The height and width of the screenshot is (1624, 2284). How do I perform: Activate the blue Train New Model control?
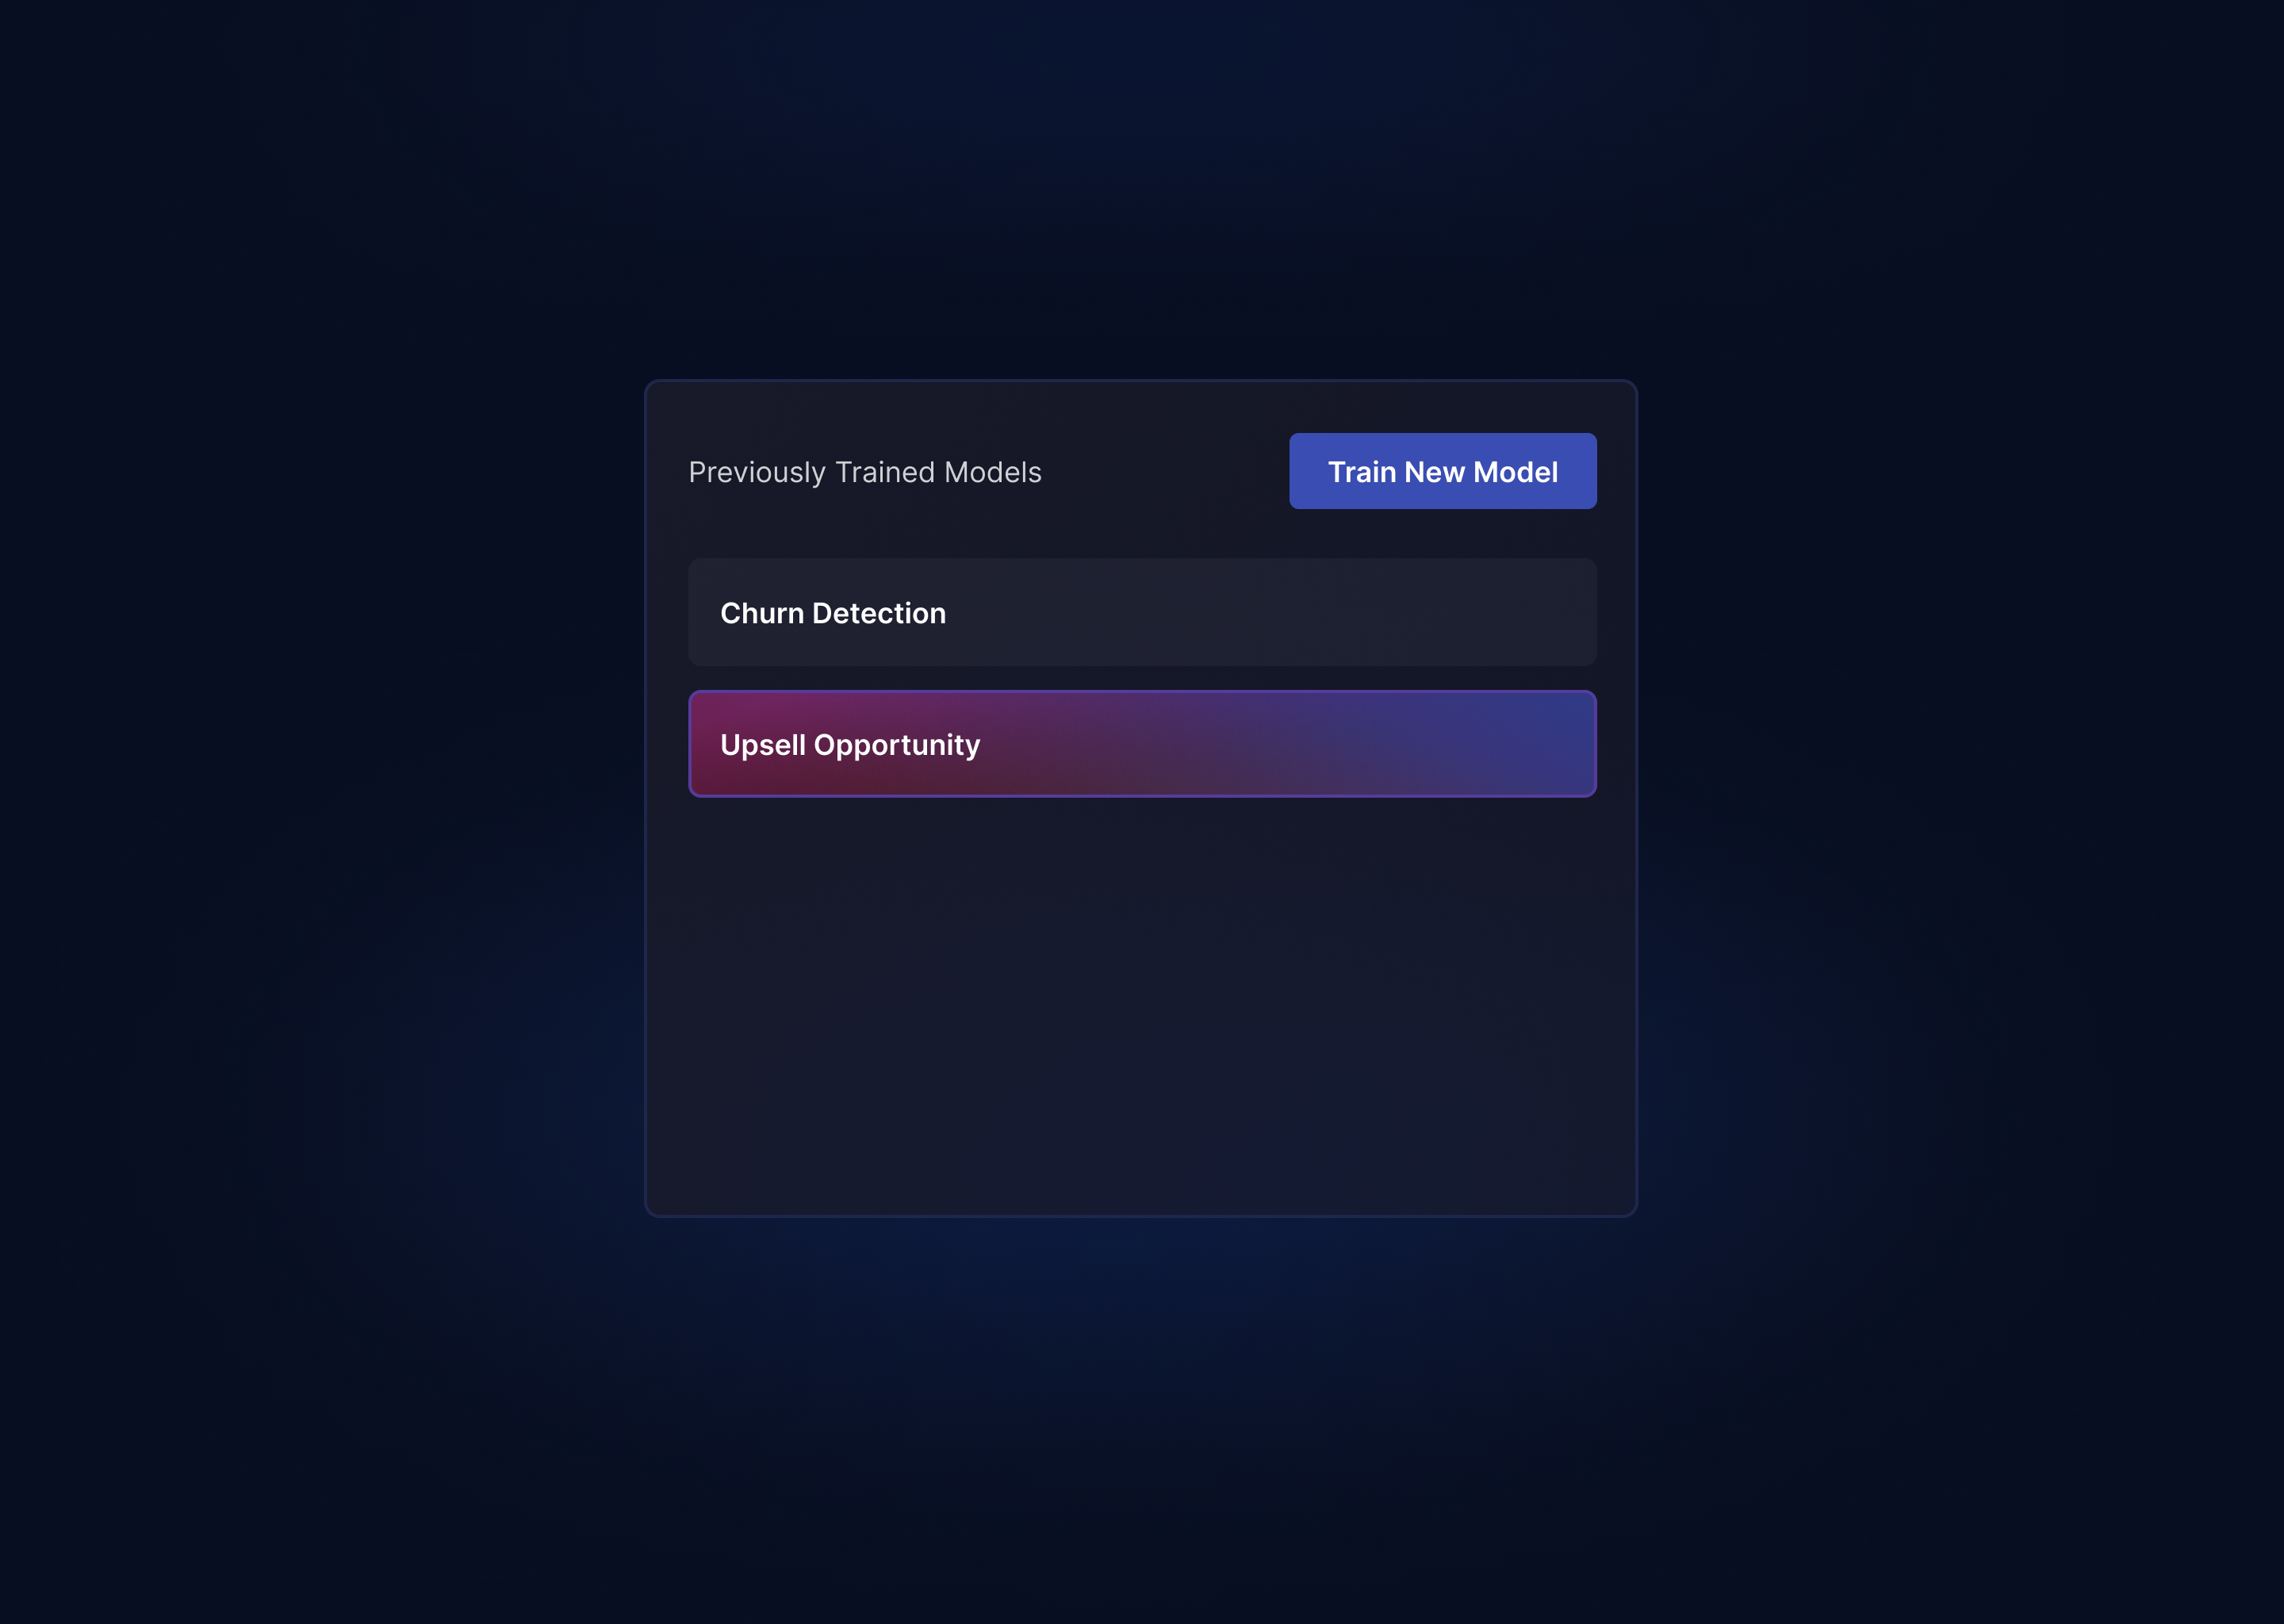(1442, 471)
